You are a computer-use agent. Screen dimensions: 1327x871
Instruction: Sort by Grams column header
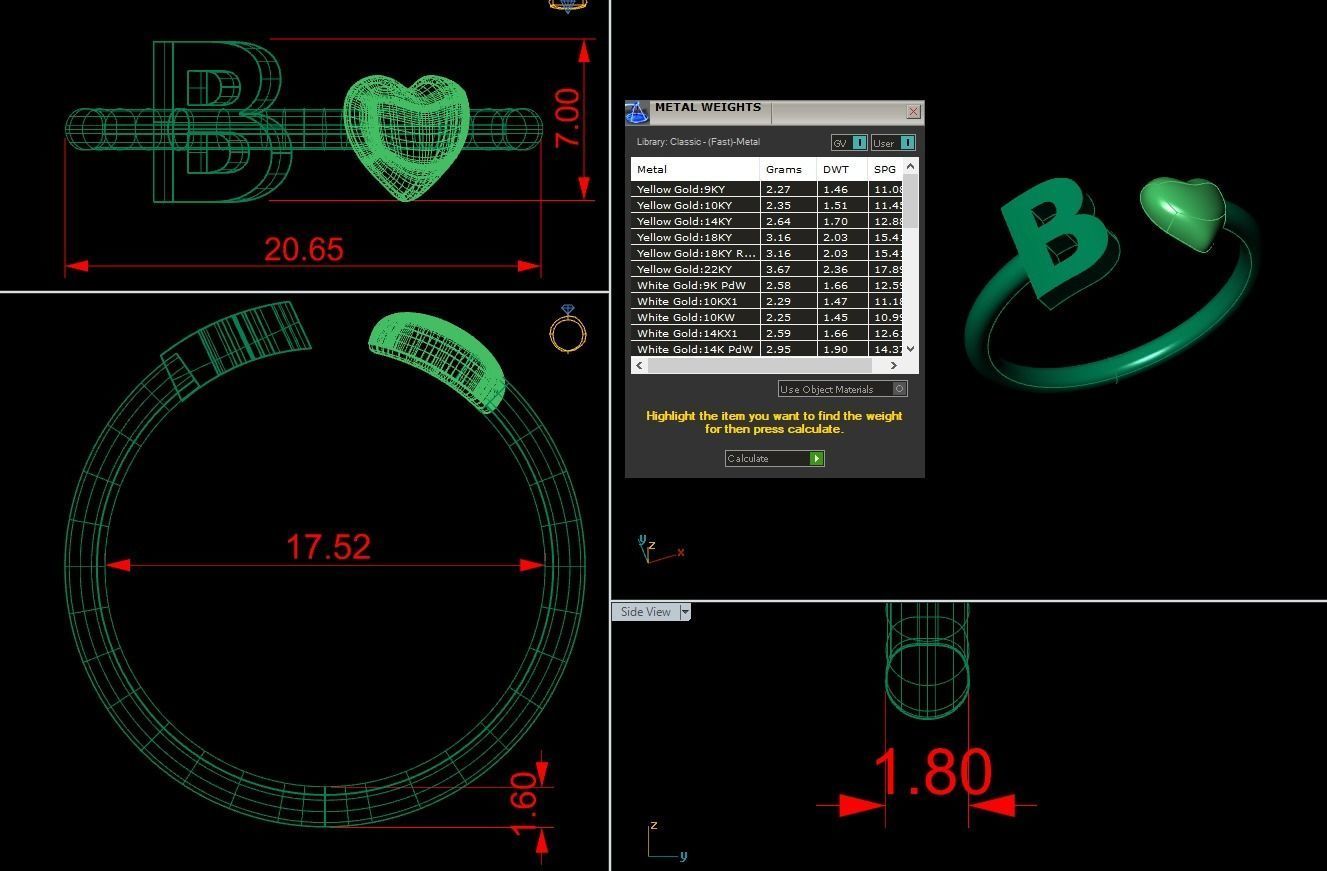coord(788,169)
